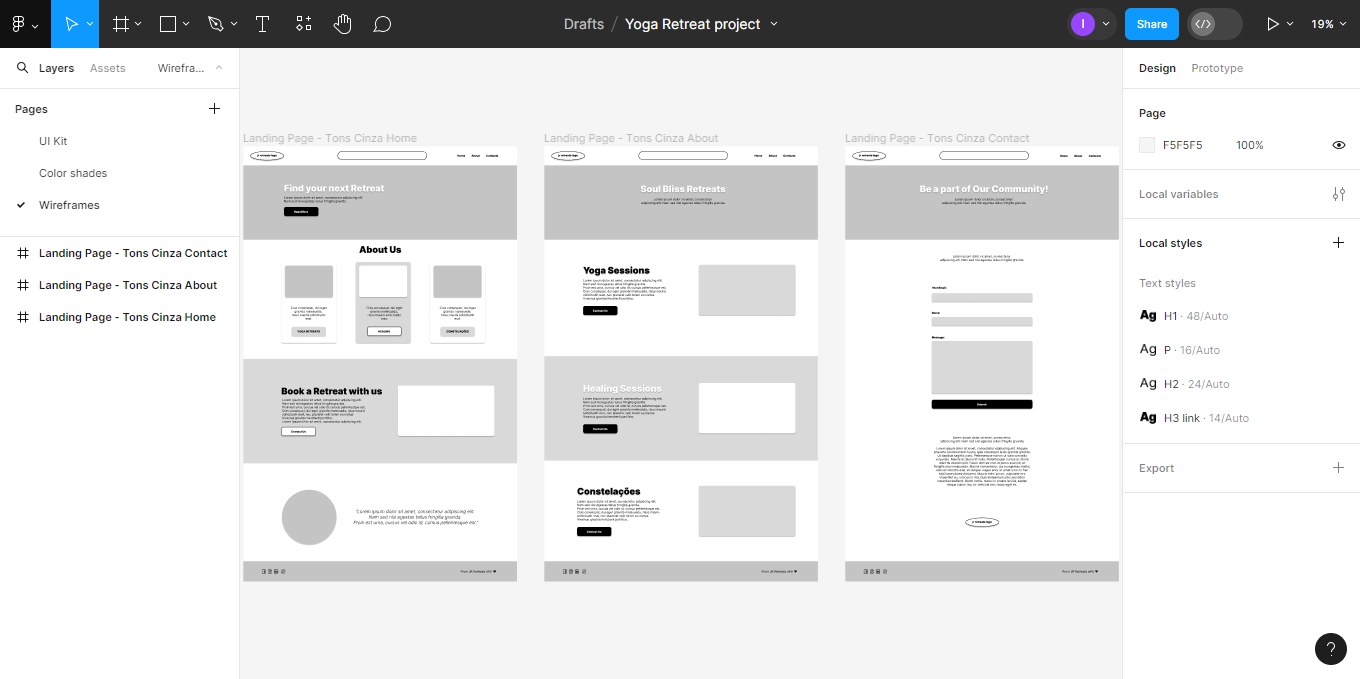Select the Rectangle shape tool
This screenshot has height=679, width=1360.
click(x=168, y=24)
